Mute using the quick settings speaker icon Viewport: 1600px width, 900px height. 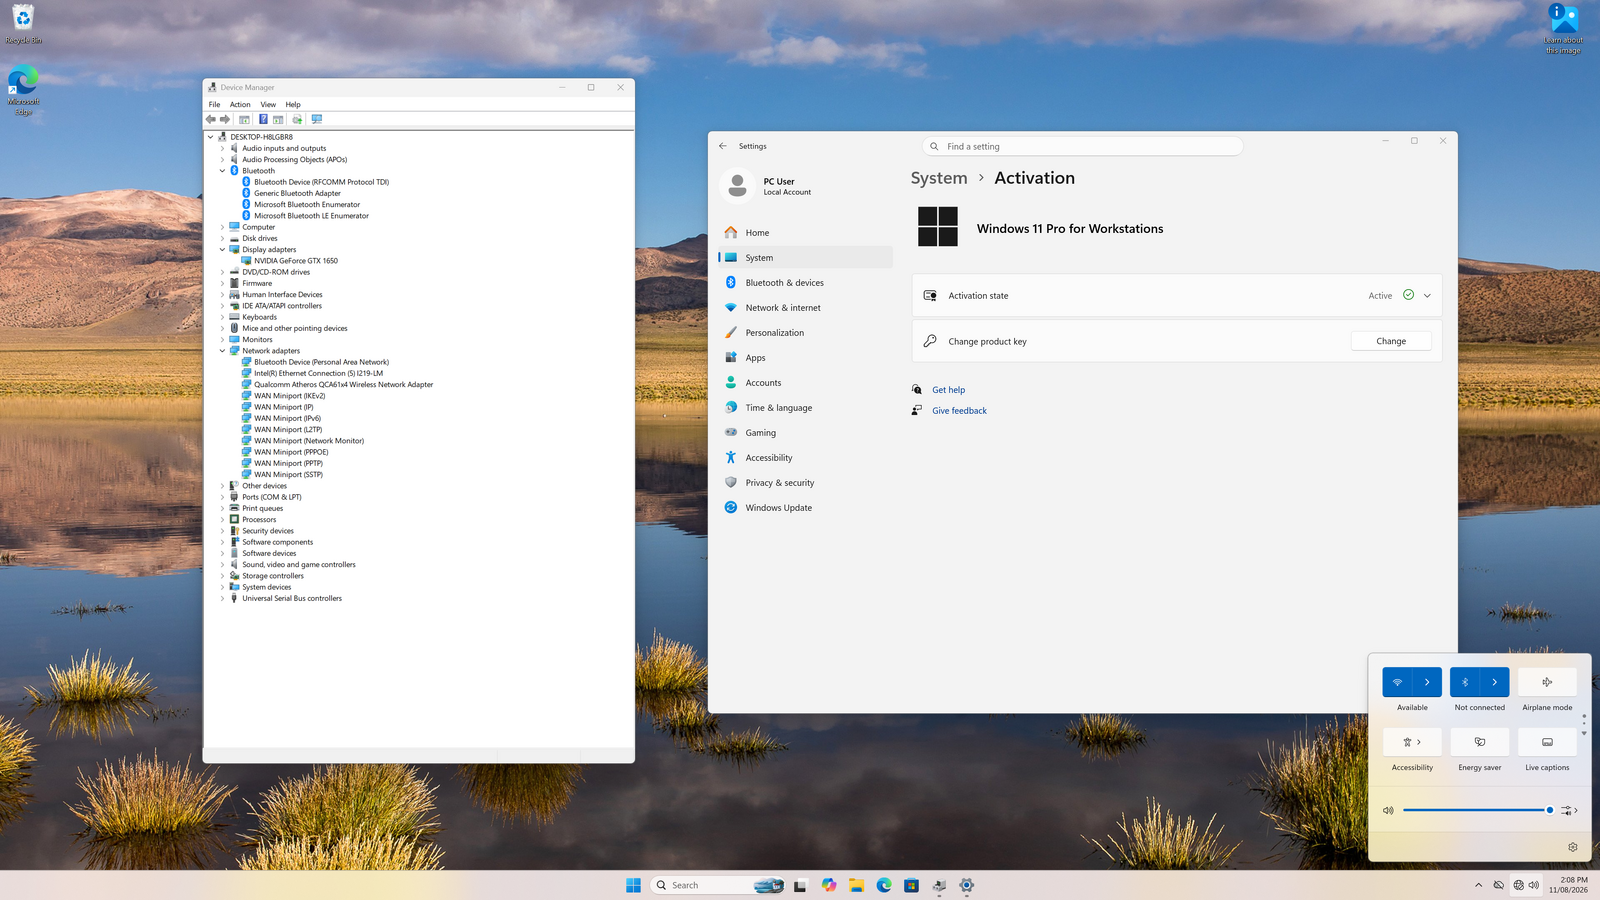1388,810
